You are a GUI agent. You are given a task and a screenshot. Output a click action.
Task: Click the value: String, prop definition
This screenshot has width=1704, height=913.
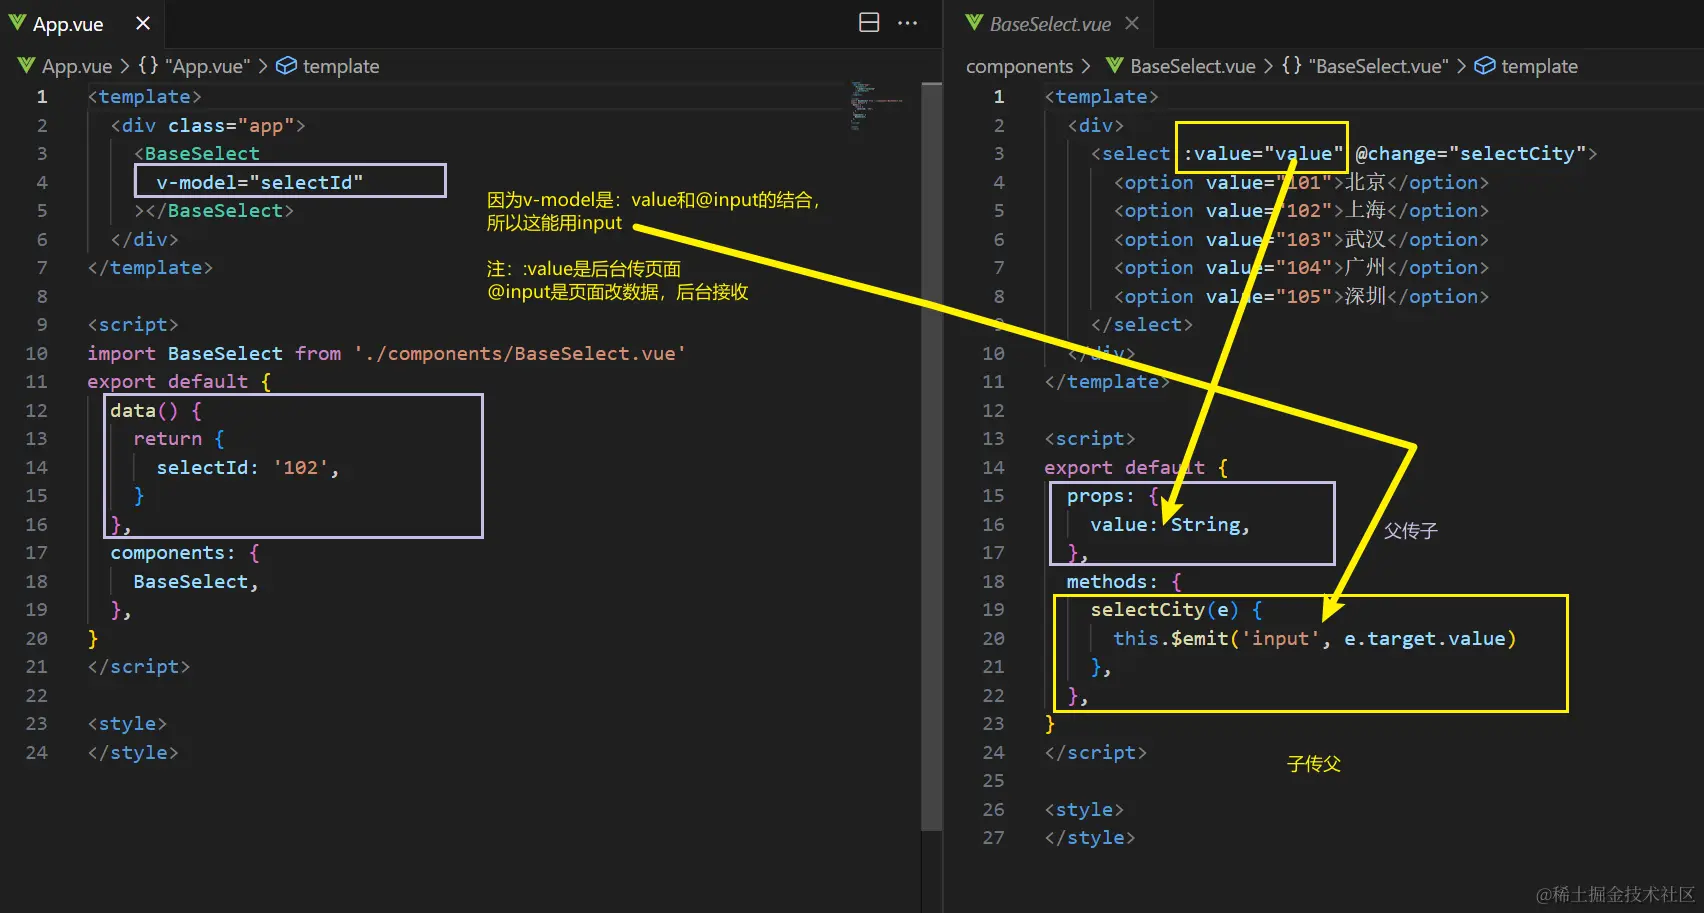pos(1170,524)
